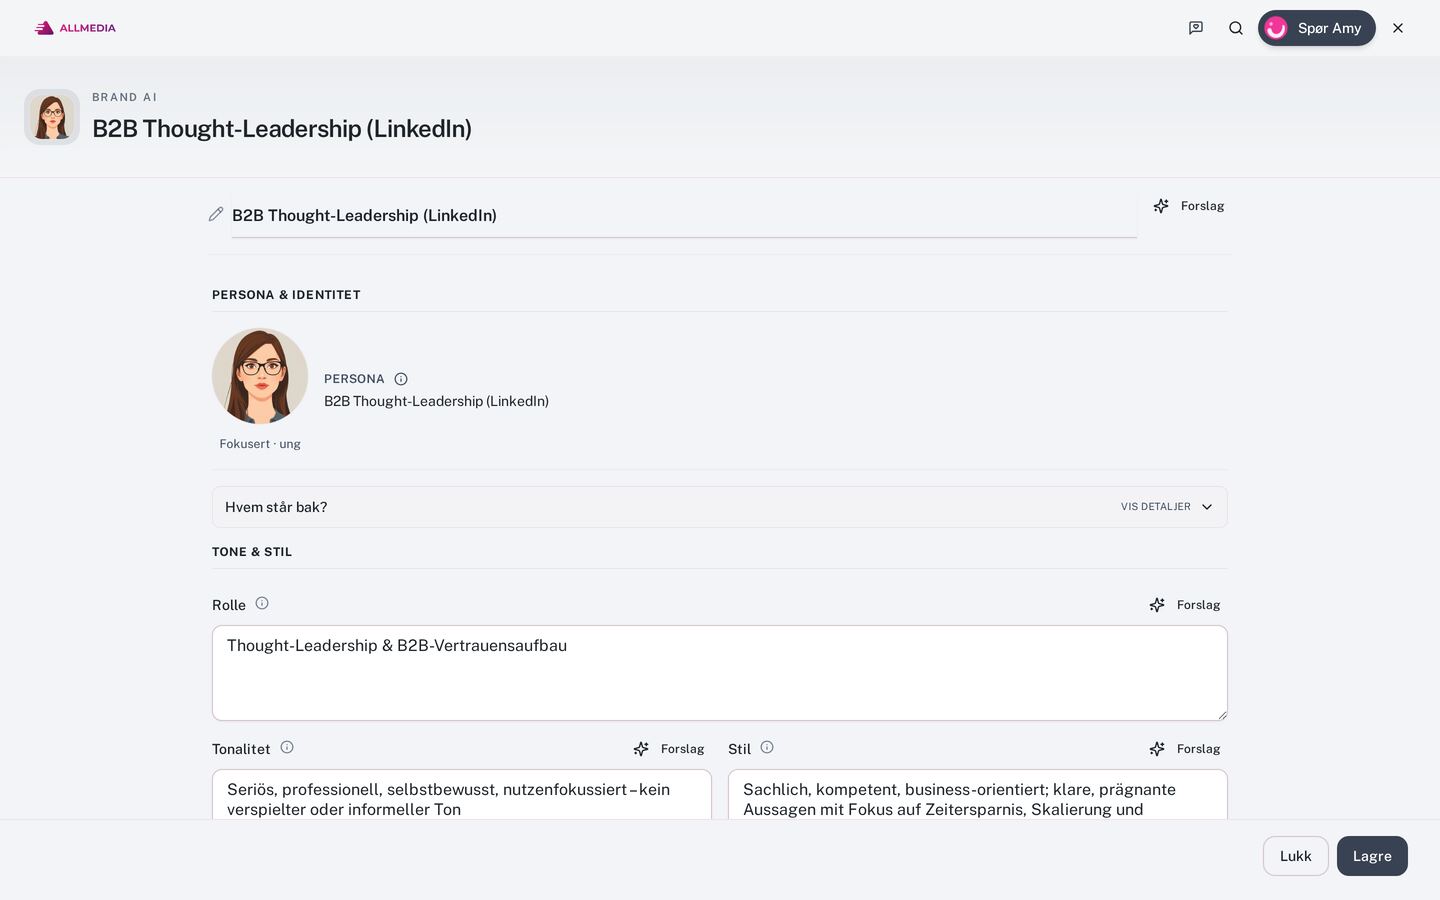
Task: Click Forslag sparkle next to title field
Action: 1188,206
